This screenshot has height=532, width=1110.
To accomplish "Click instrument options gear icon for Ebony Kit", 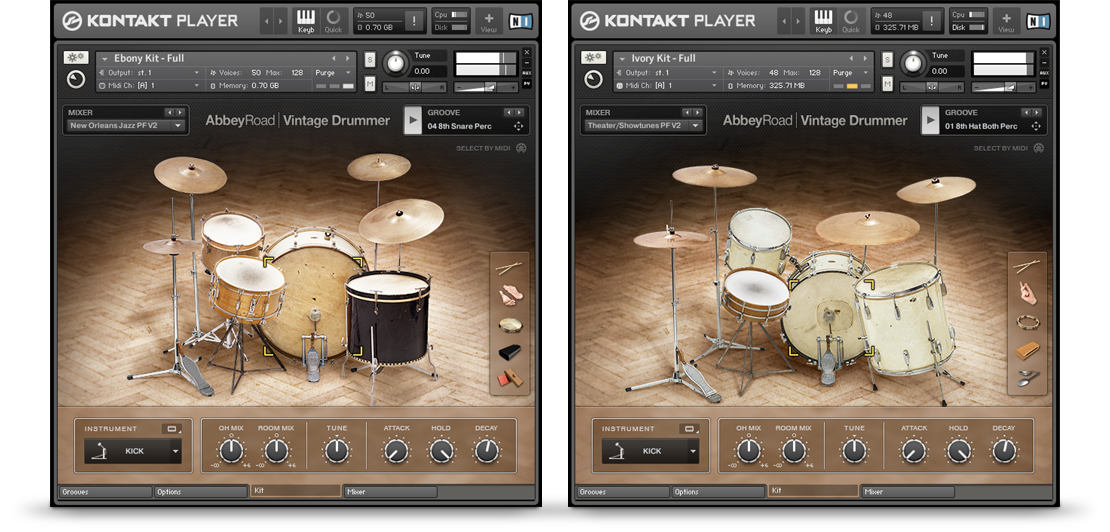I will tap(76, 58).
